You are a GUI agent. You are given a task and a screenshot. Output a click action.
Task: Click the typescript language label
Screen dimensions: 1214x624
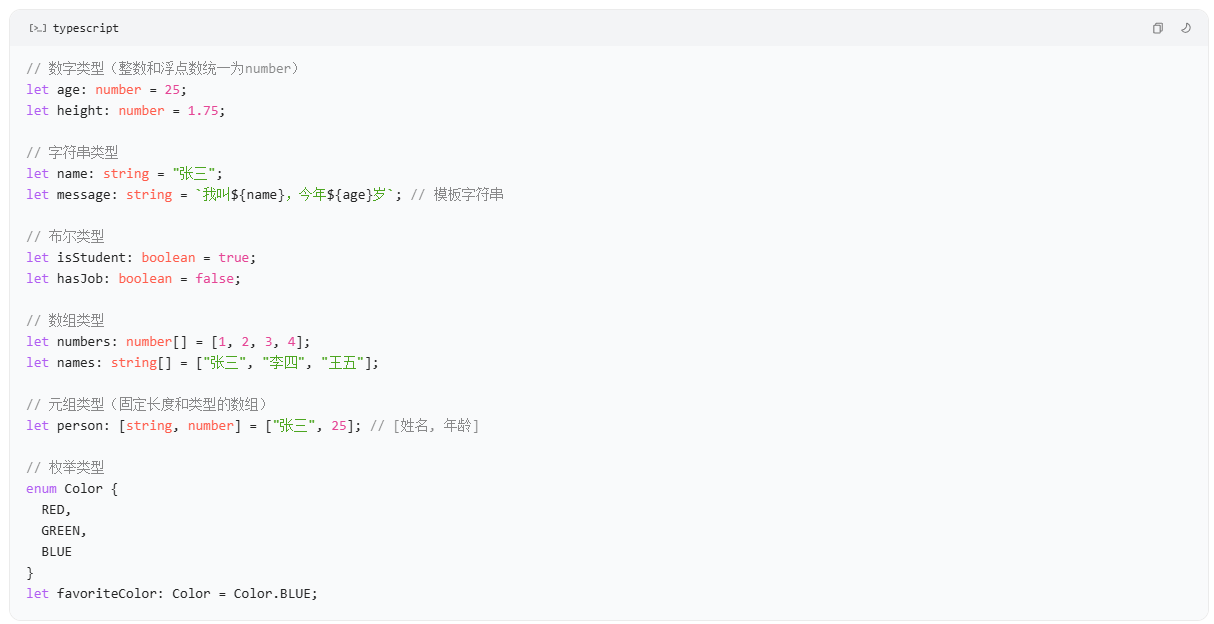85,28
